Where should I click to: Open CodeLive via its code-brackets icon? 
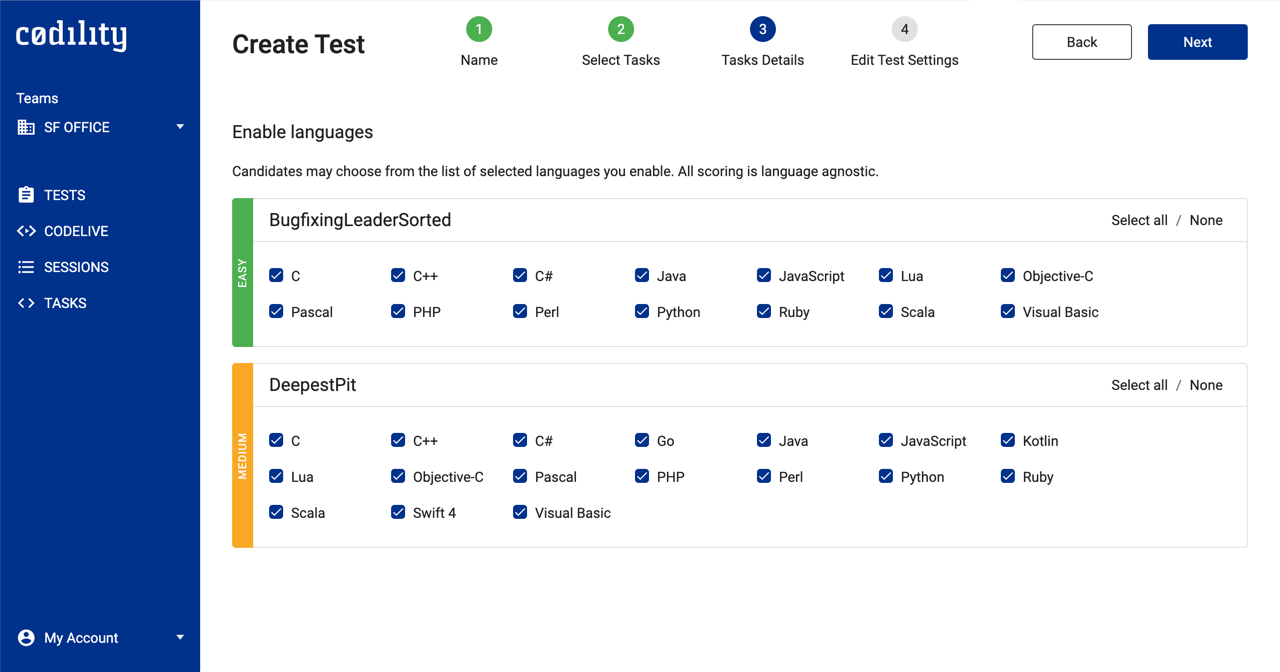[26, 231]
